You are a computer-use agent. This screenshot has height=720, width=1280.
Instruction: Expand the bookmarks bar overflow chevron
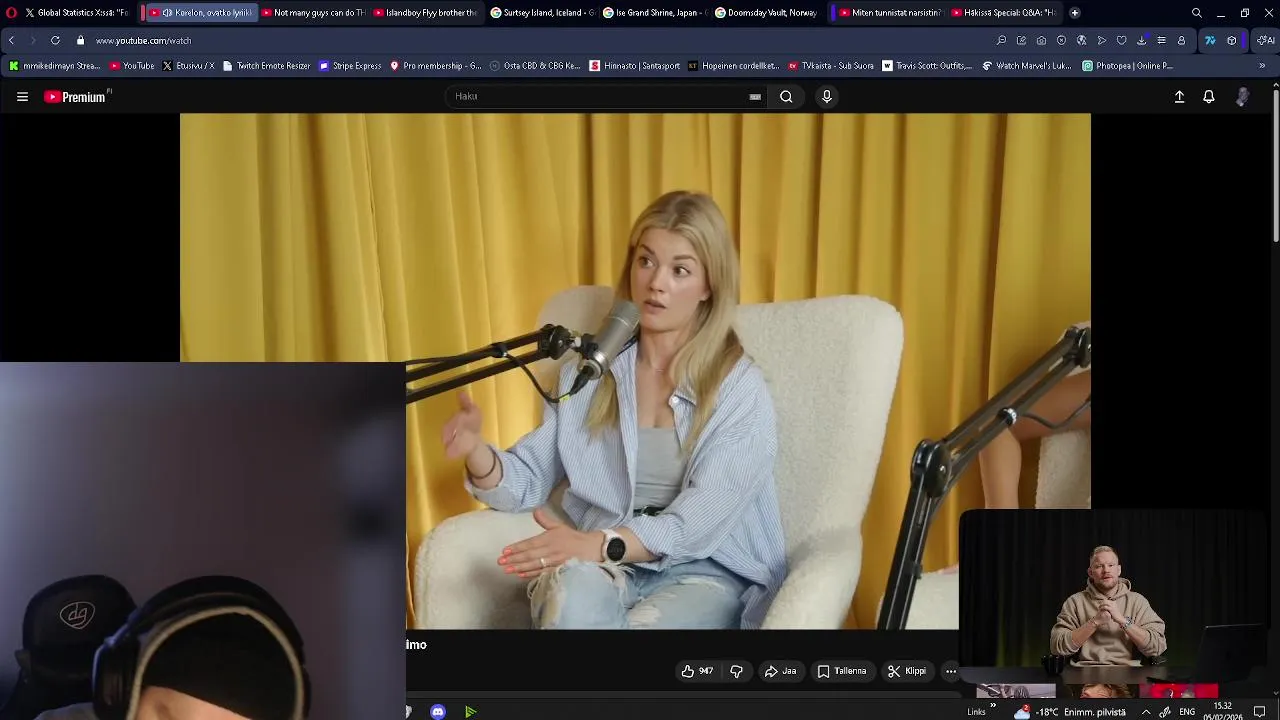point(1262,66)
